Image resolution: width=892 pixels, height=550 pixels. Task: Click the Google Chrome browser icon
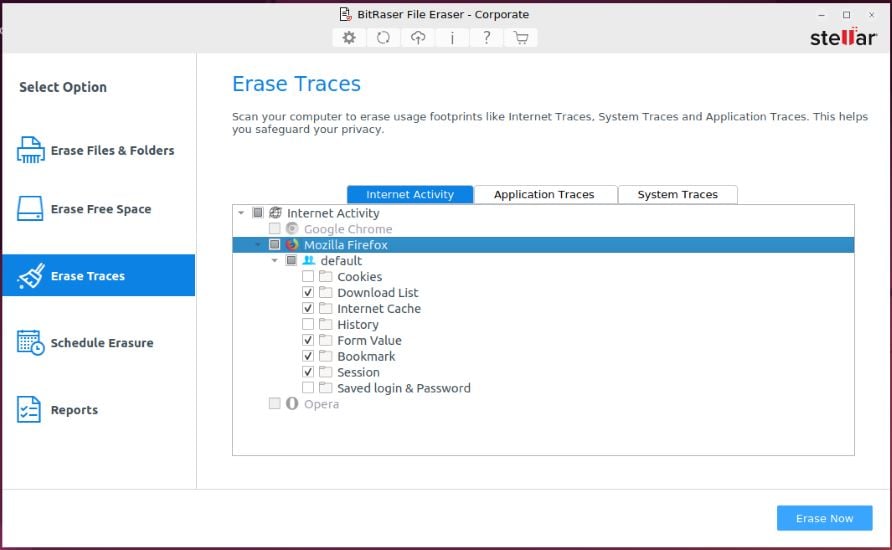292,229
